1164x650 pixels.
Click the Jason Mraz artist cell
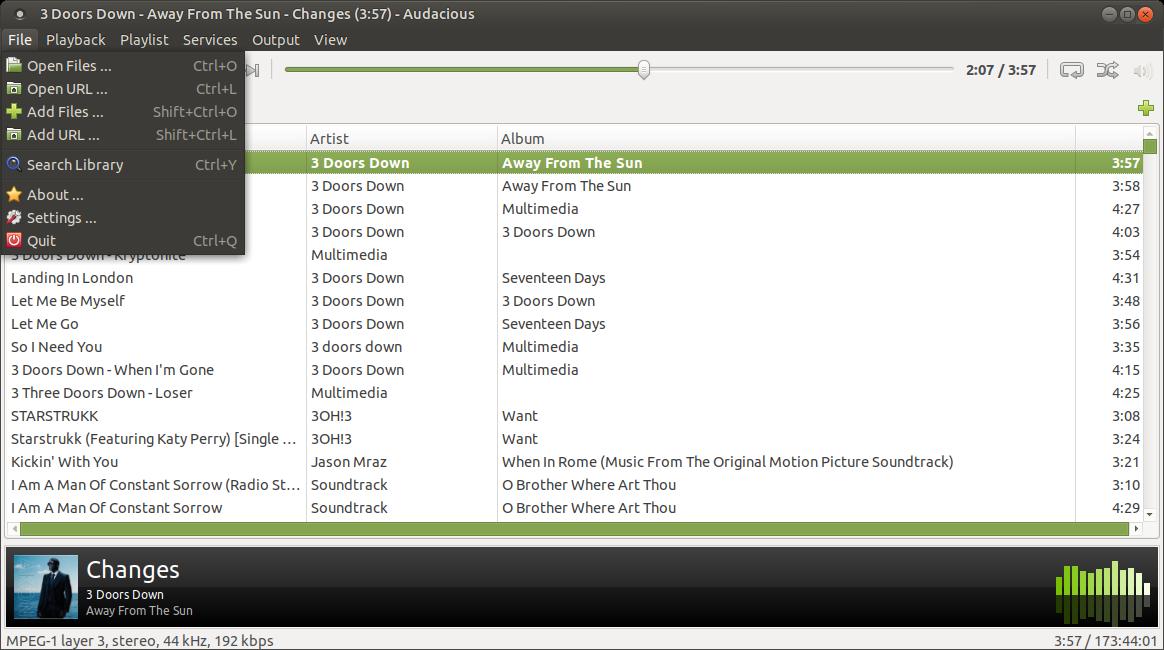tap(349, 462)
